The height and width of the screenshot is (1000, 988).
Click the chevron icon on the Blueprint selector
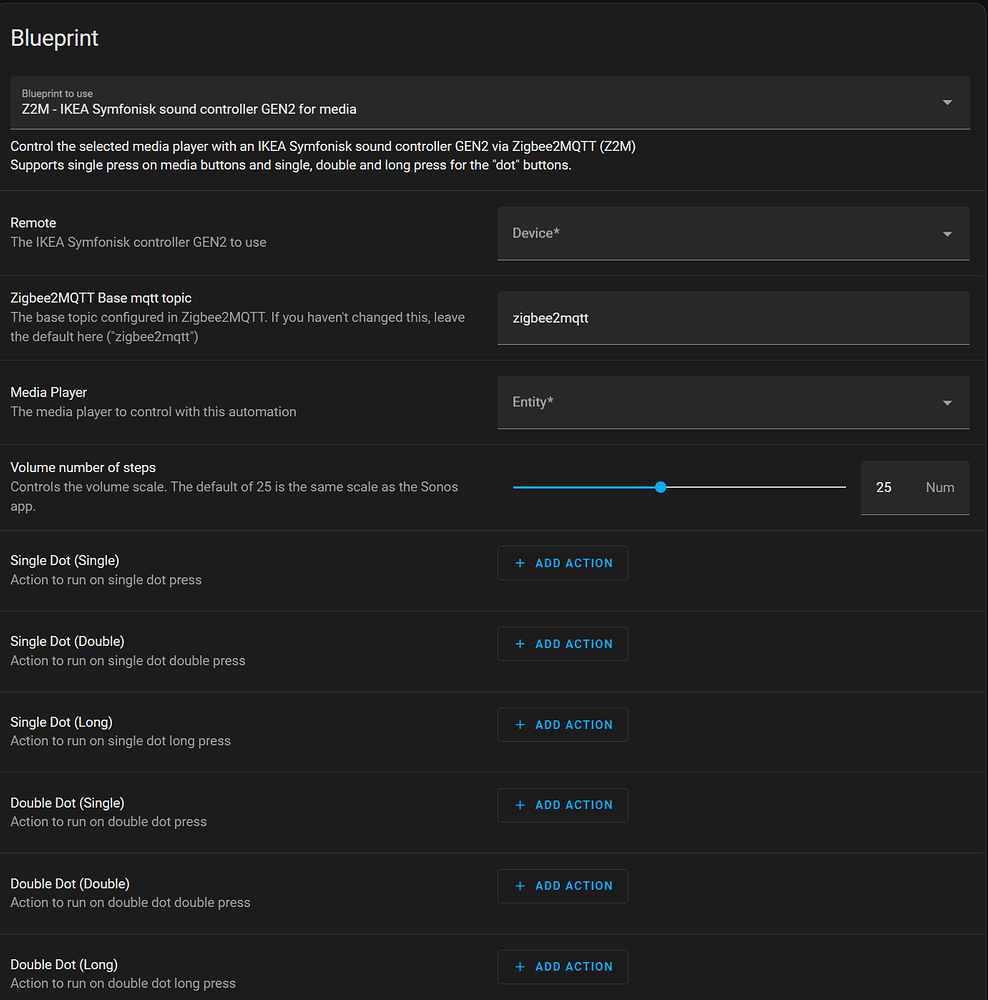click(946, 102)
